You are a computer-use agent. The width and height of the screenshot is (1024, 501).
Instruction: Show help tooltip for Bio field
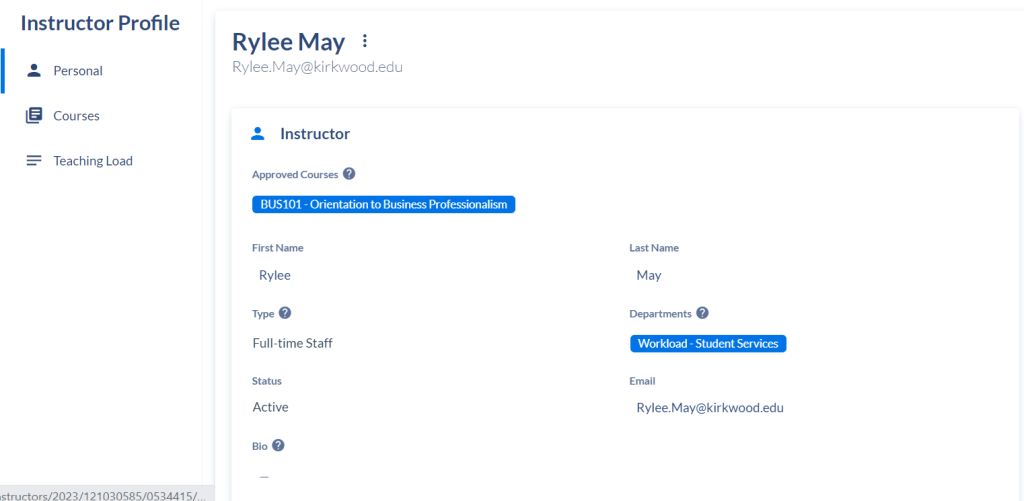tap(278, 445)
